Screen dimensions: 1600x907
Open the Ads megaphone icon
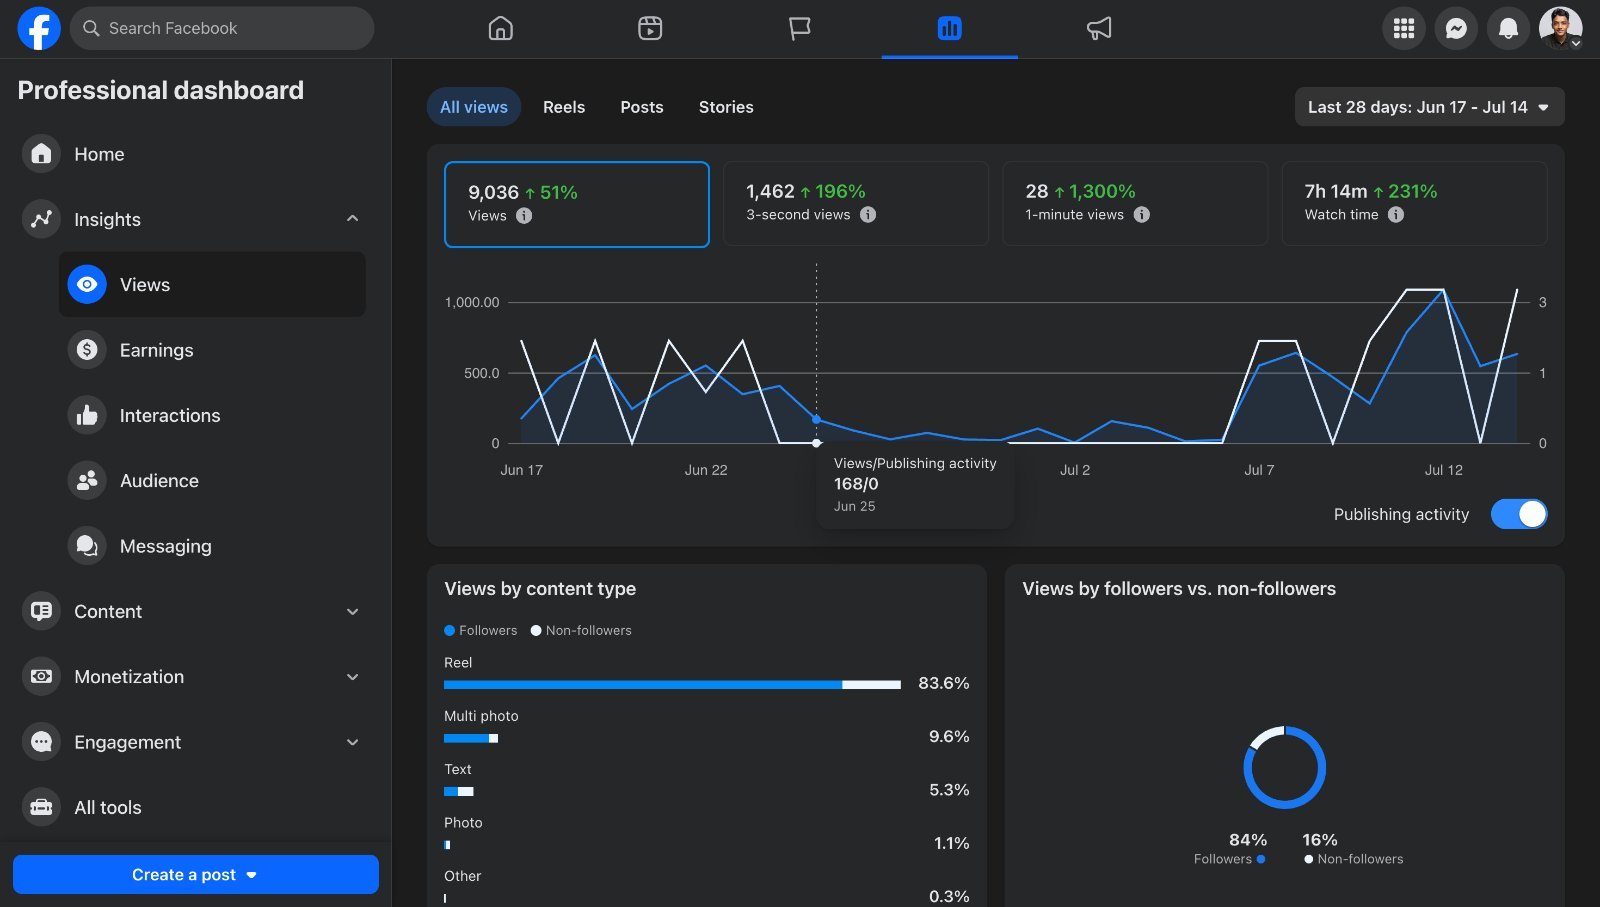[x=1099, y=28]
